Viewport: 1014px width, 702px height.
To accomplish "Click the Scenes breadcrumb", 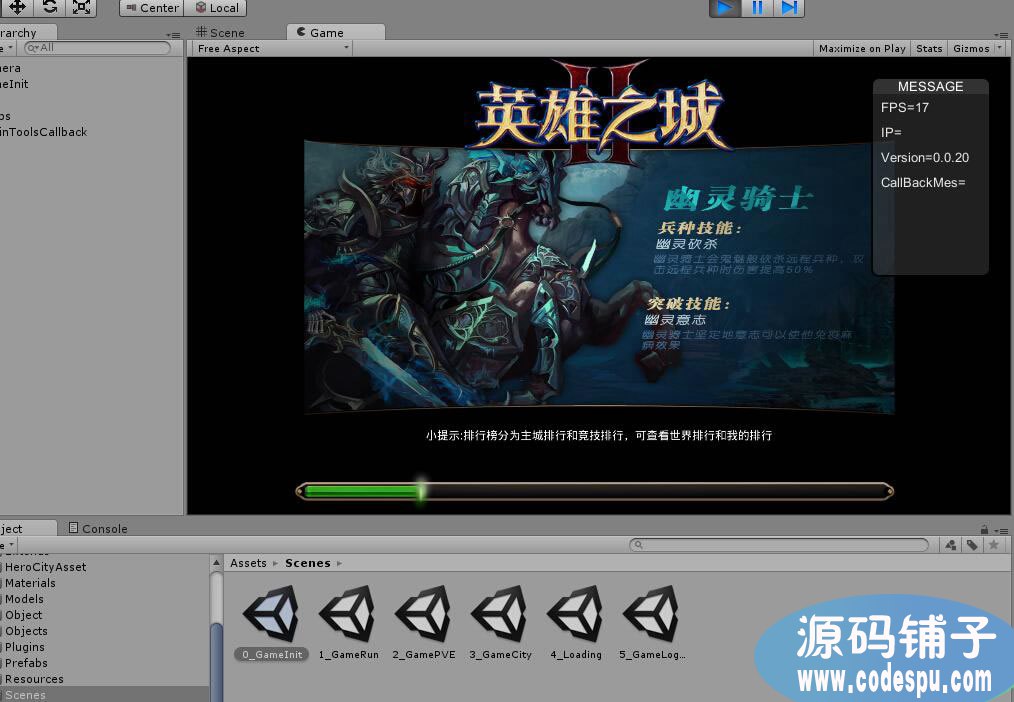I will coord(308,563).
